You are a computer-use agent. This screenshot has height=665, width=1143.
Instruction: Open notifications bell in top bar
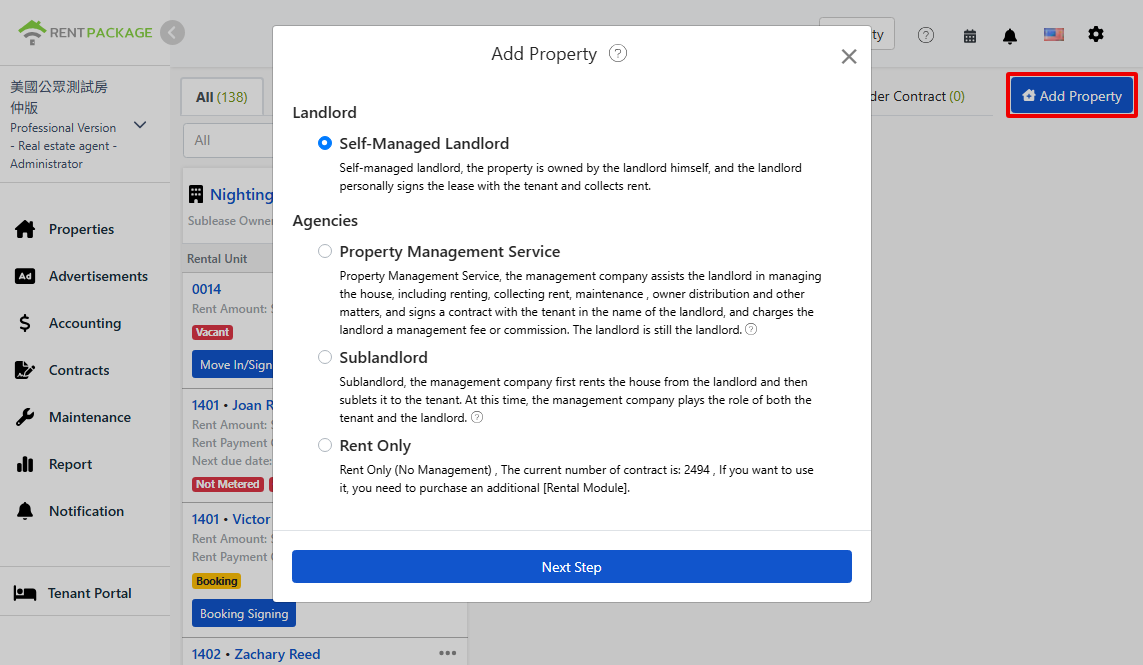1010,36
